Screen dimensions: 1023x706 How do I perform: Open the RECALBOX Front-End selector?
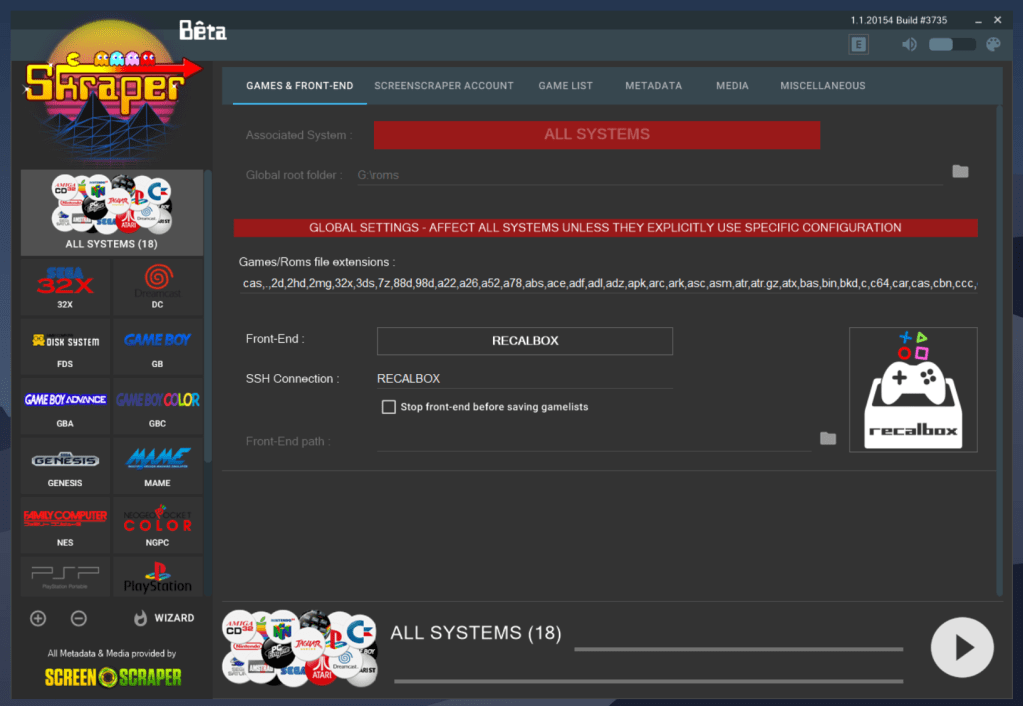tap(524, 341)
